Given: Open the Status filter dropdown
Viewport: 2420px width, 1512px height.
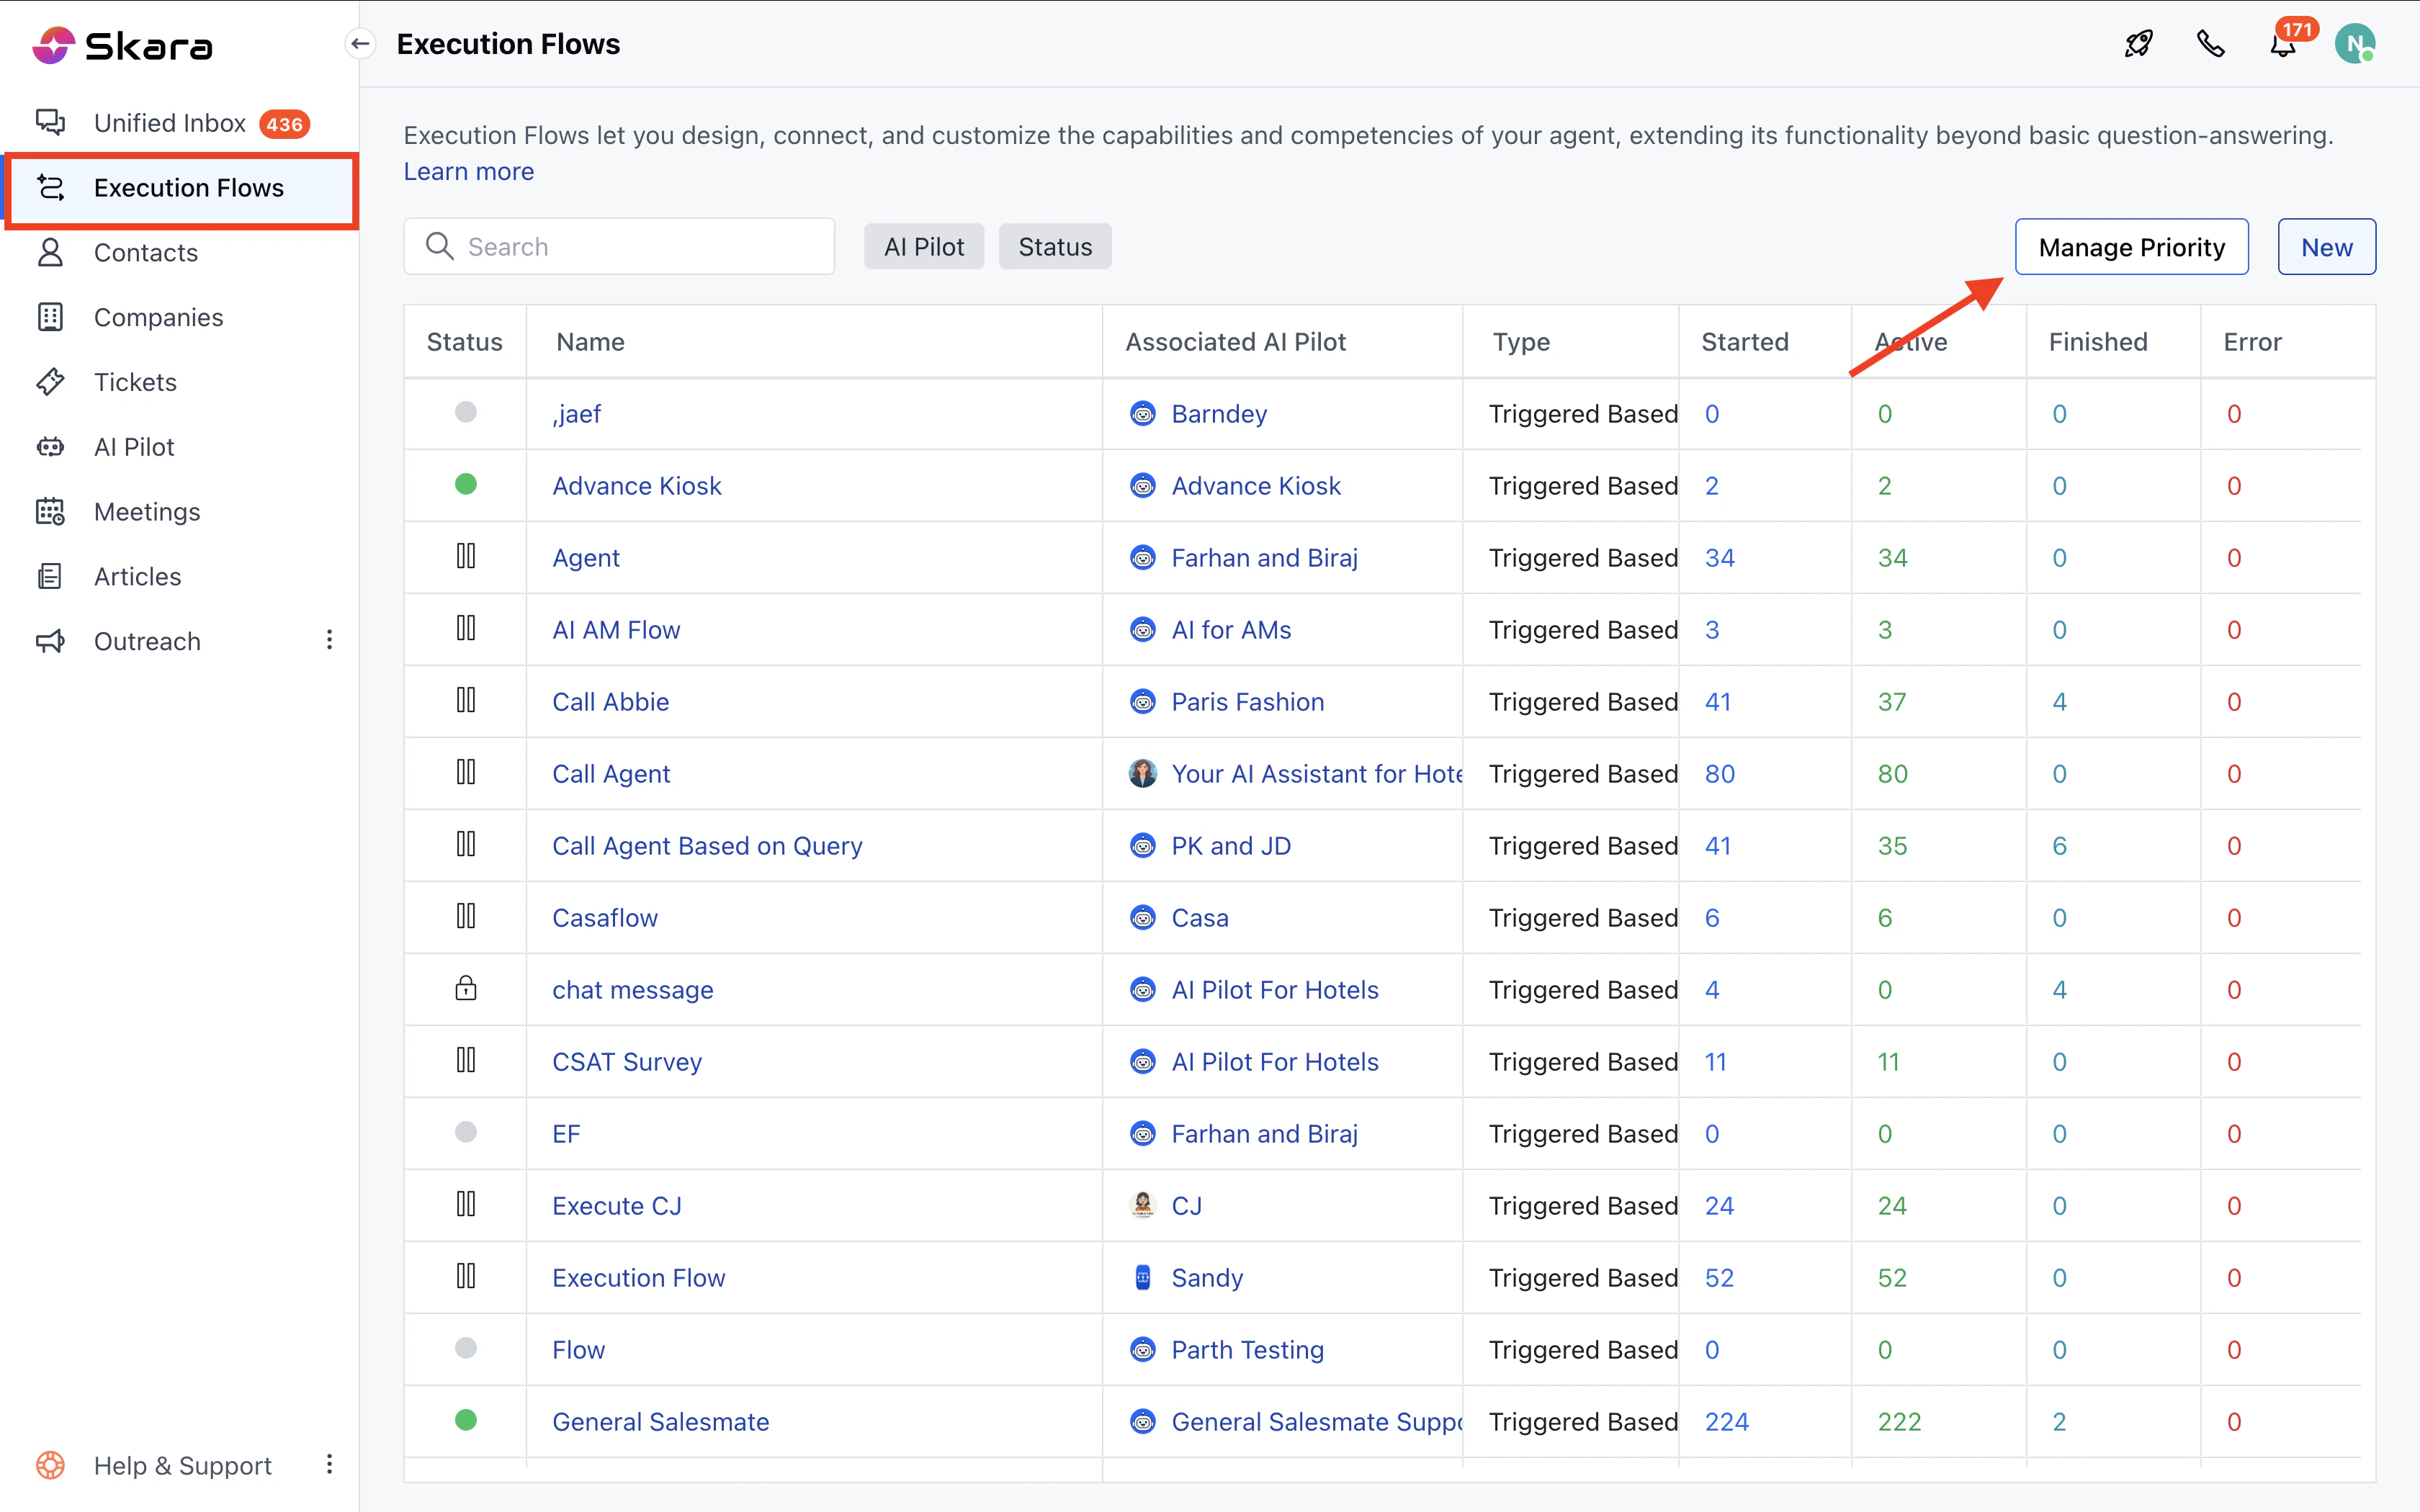Looking at the screenshot, I should coord(1054,247).
